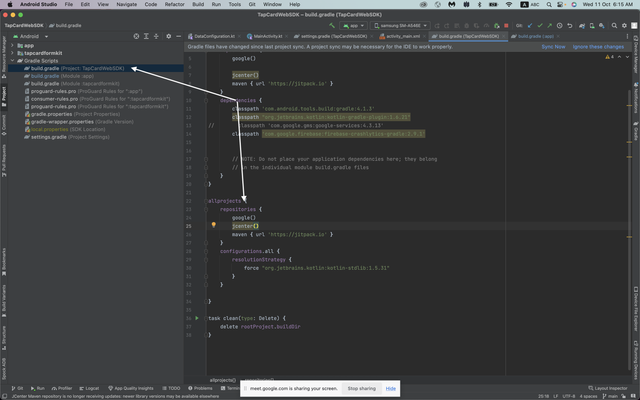This screenshot has width=640, height=400.
Task: Switch to the DataConfiguration.kt tab
Action: [214, 36]
